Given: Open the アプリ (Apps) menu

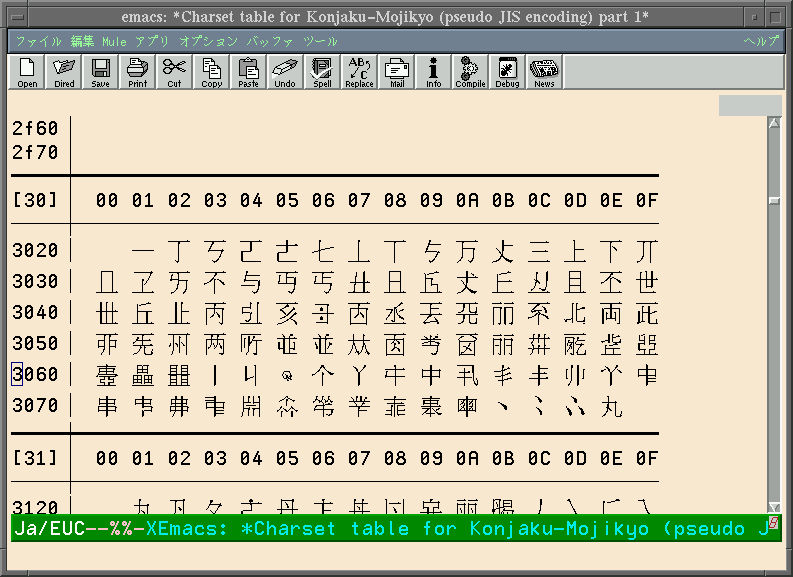Looking at the screenshot, I should tap(152, 41).
